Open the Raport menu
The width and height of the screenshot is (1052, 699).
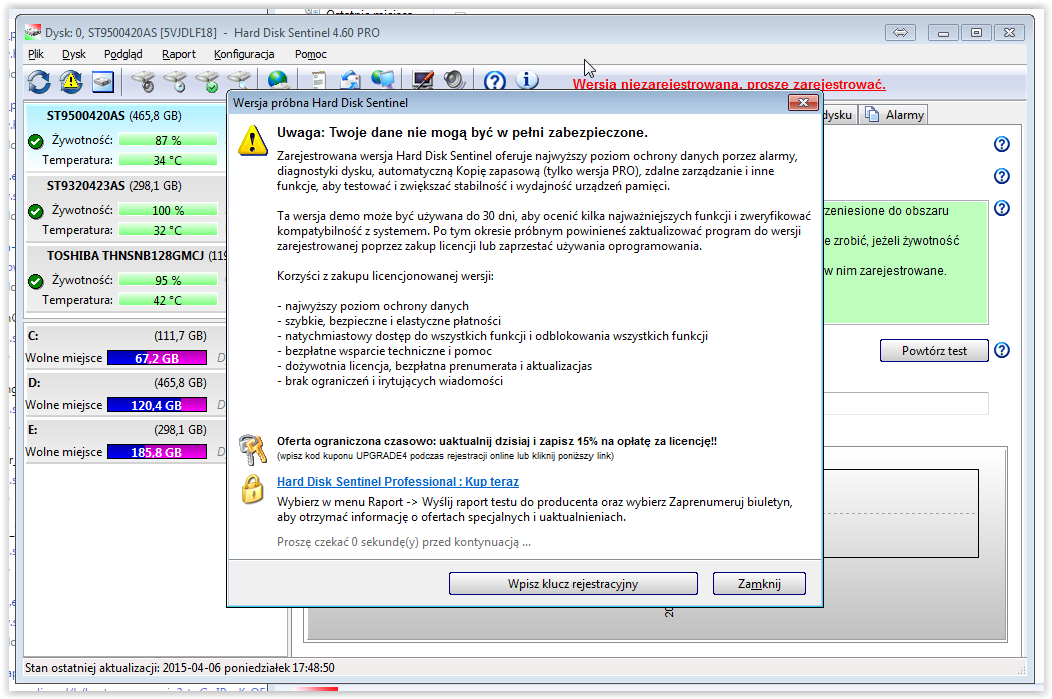point(178,54)
